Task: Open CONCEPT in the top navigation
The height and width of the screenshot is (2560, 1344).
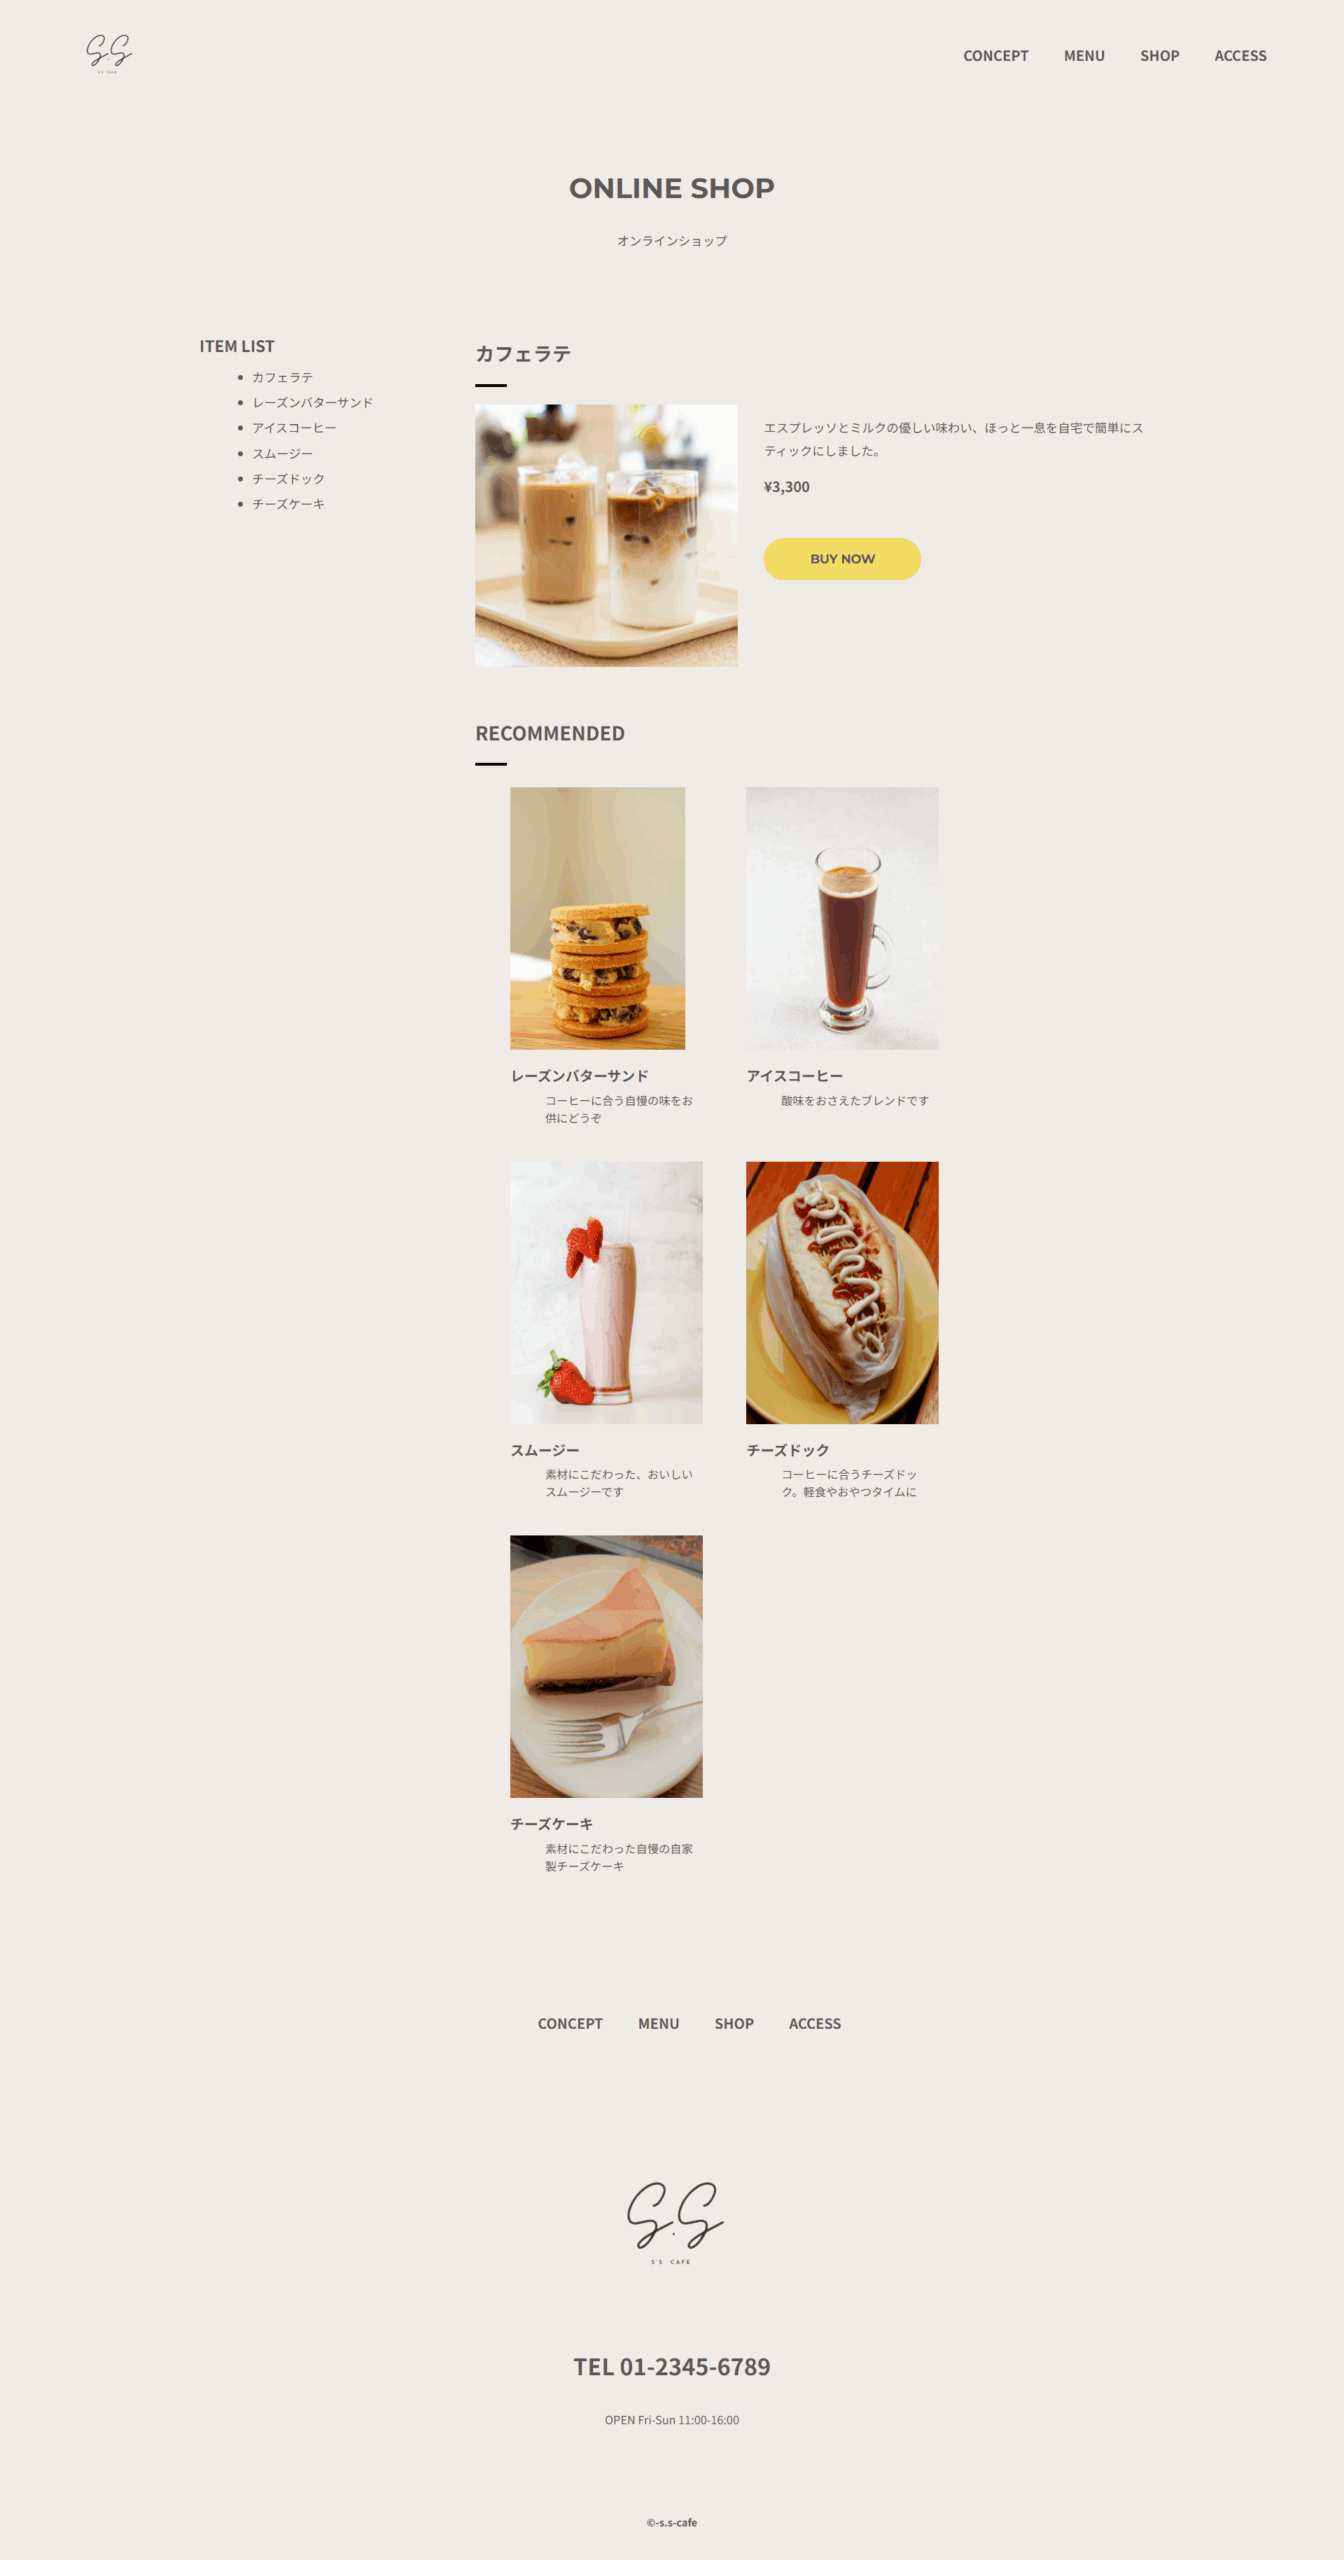Action: (995, 56)
